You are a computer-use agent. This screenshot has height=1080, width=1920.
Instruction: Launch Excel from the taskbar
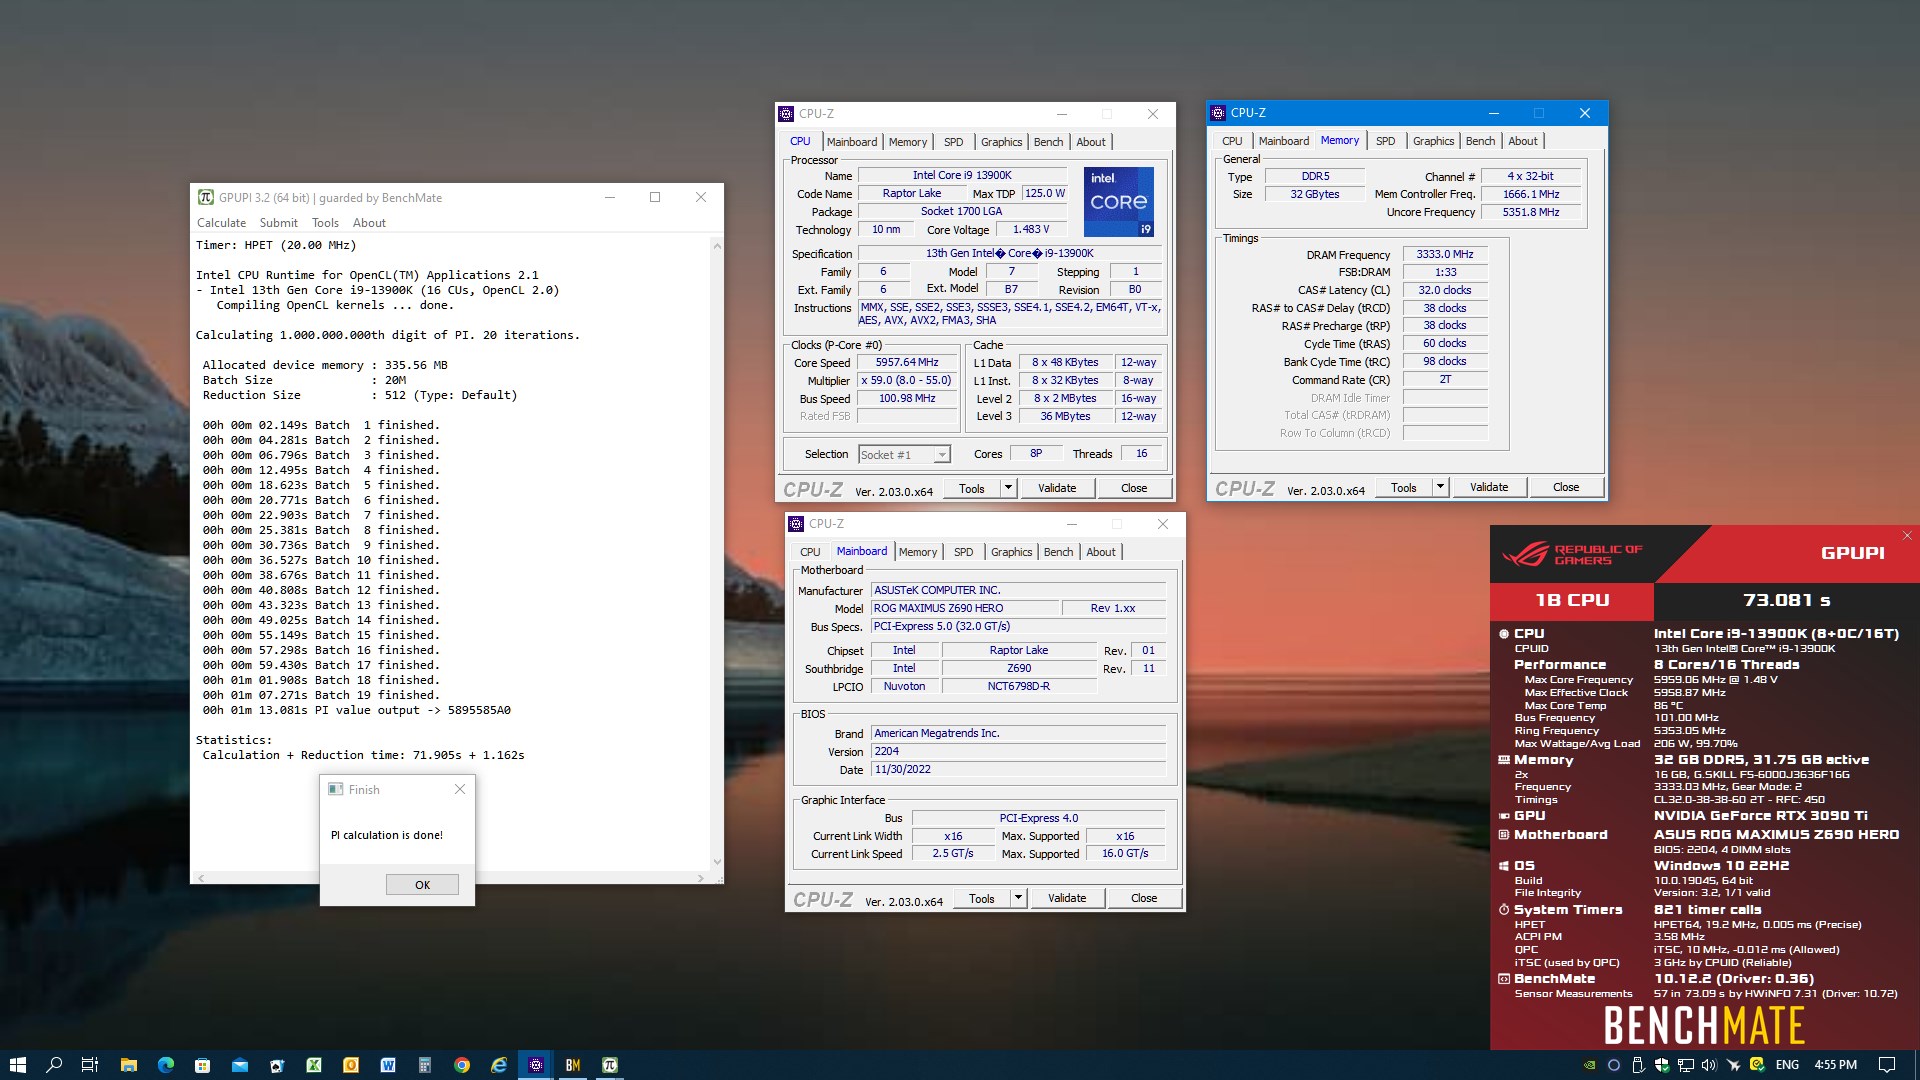click(x=314, y=1065)
